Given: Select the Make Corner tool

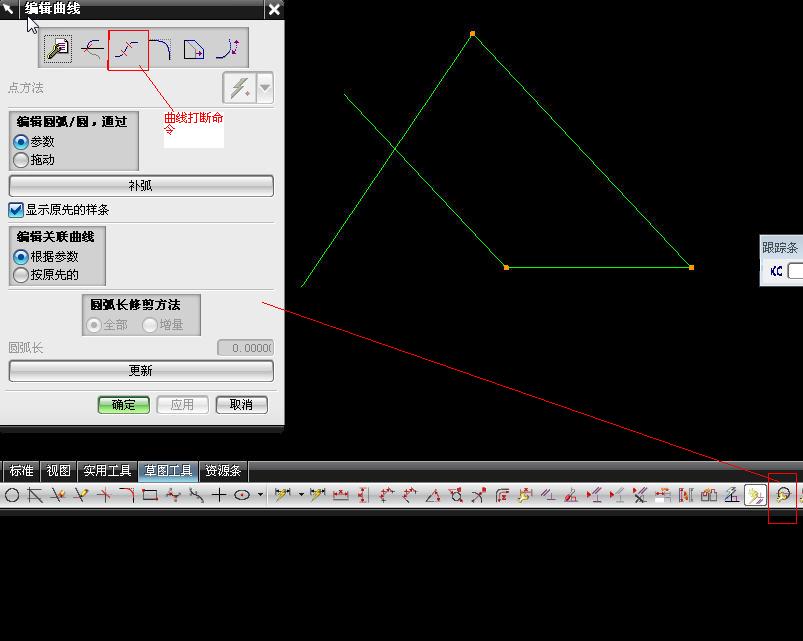Looking at the screenshot, I should 104,495.
